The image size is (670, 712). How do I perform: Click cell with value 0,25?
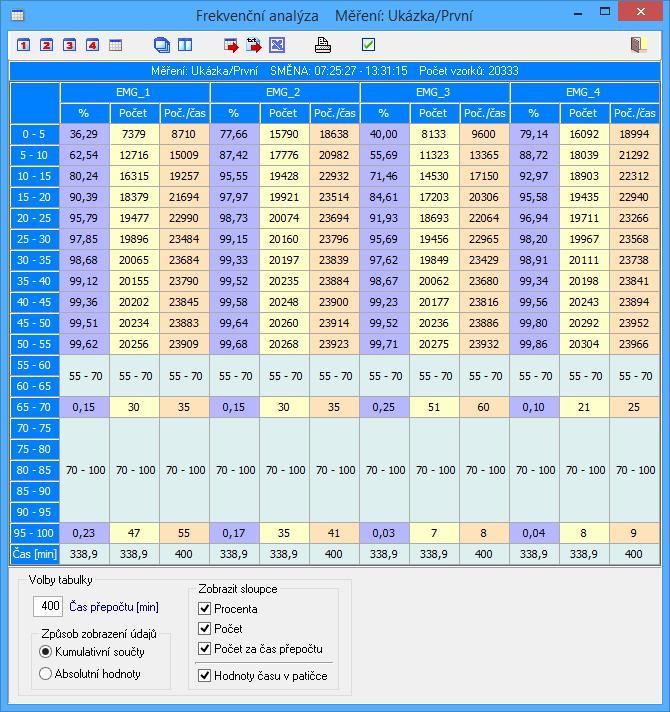384,407
